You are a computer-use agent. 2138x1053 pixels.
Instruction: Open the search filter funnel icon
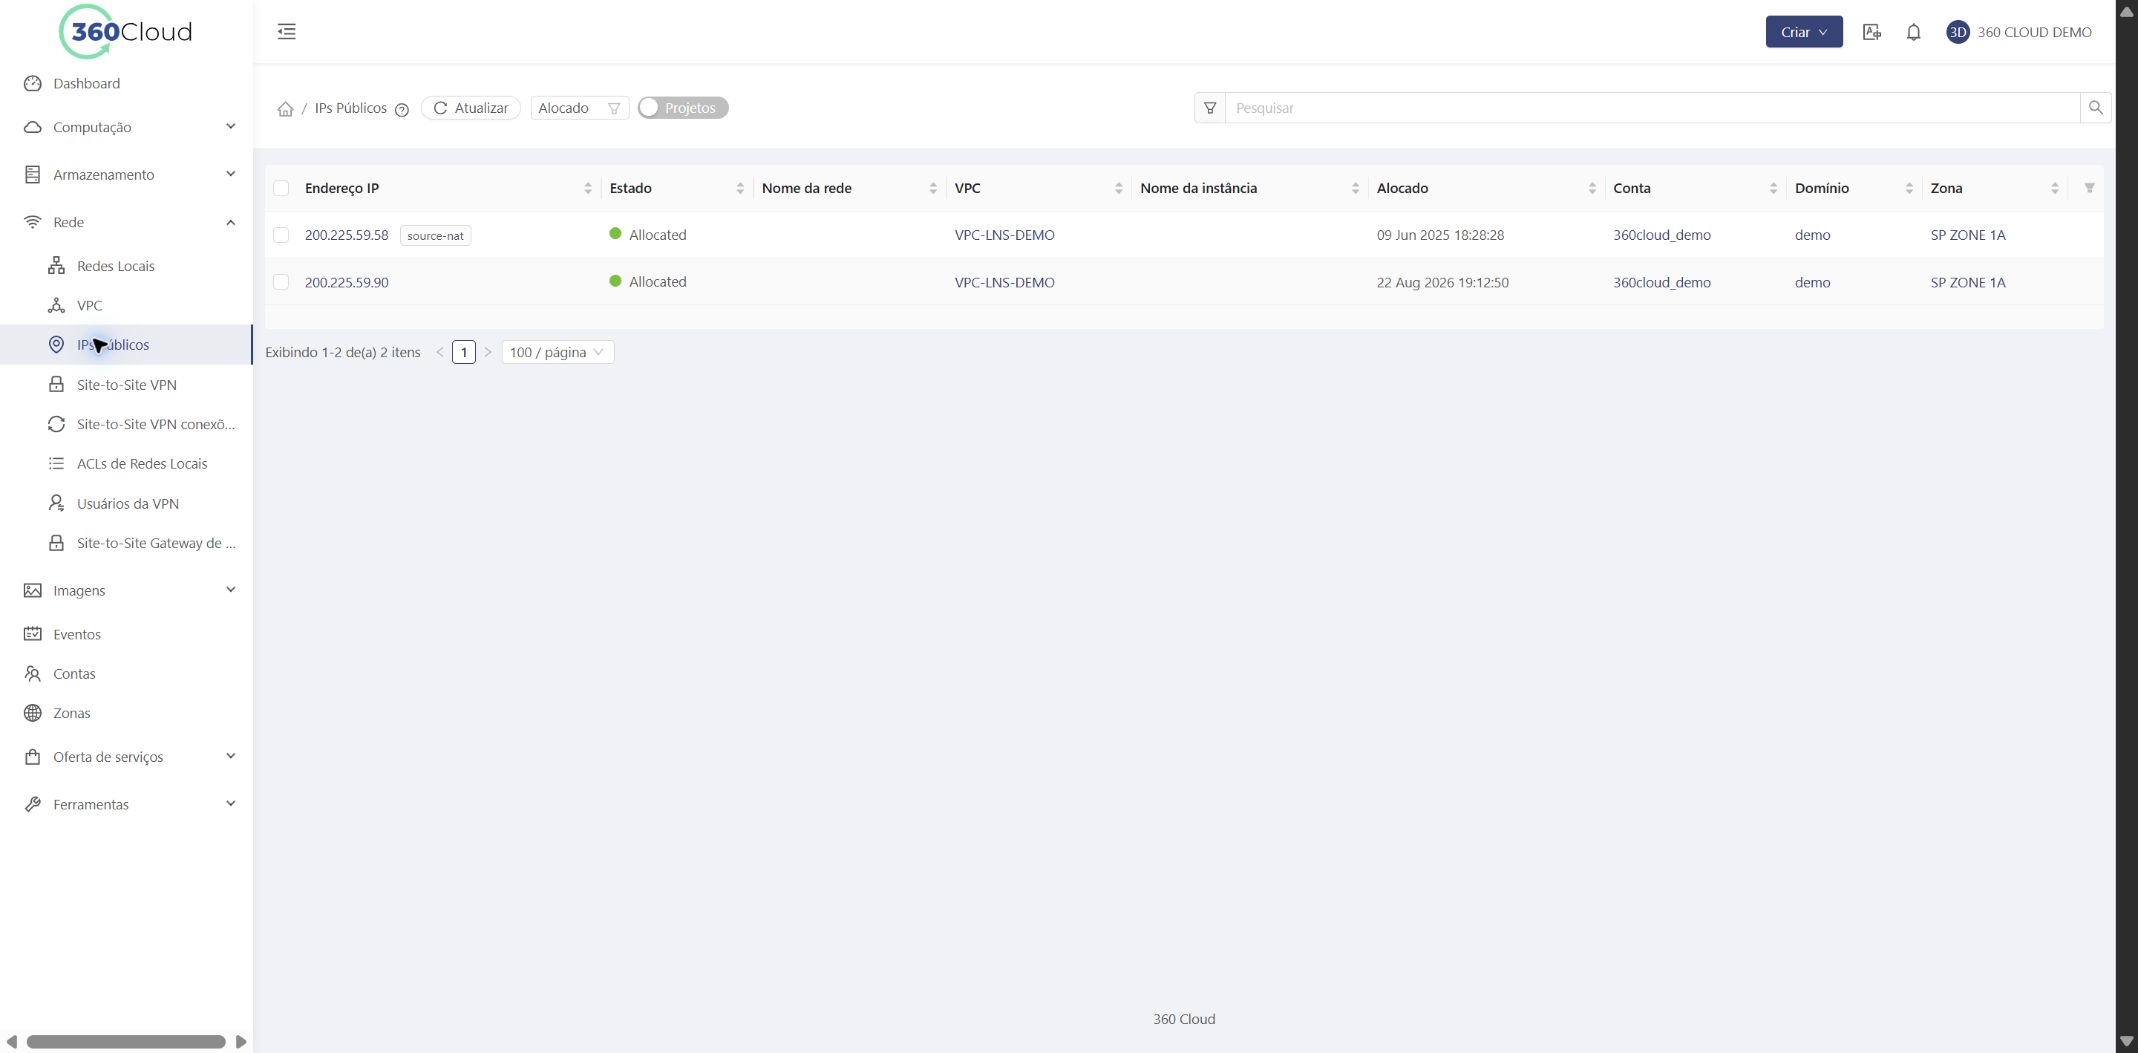tap(1210, 108)
